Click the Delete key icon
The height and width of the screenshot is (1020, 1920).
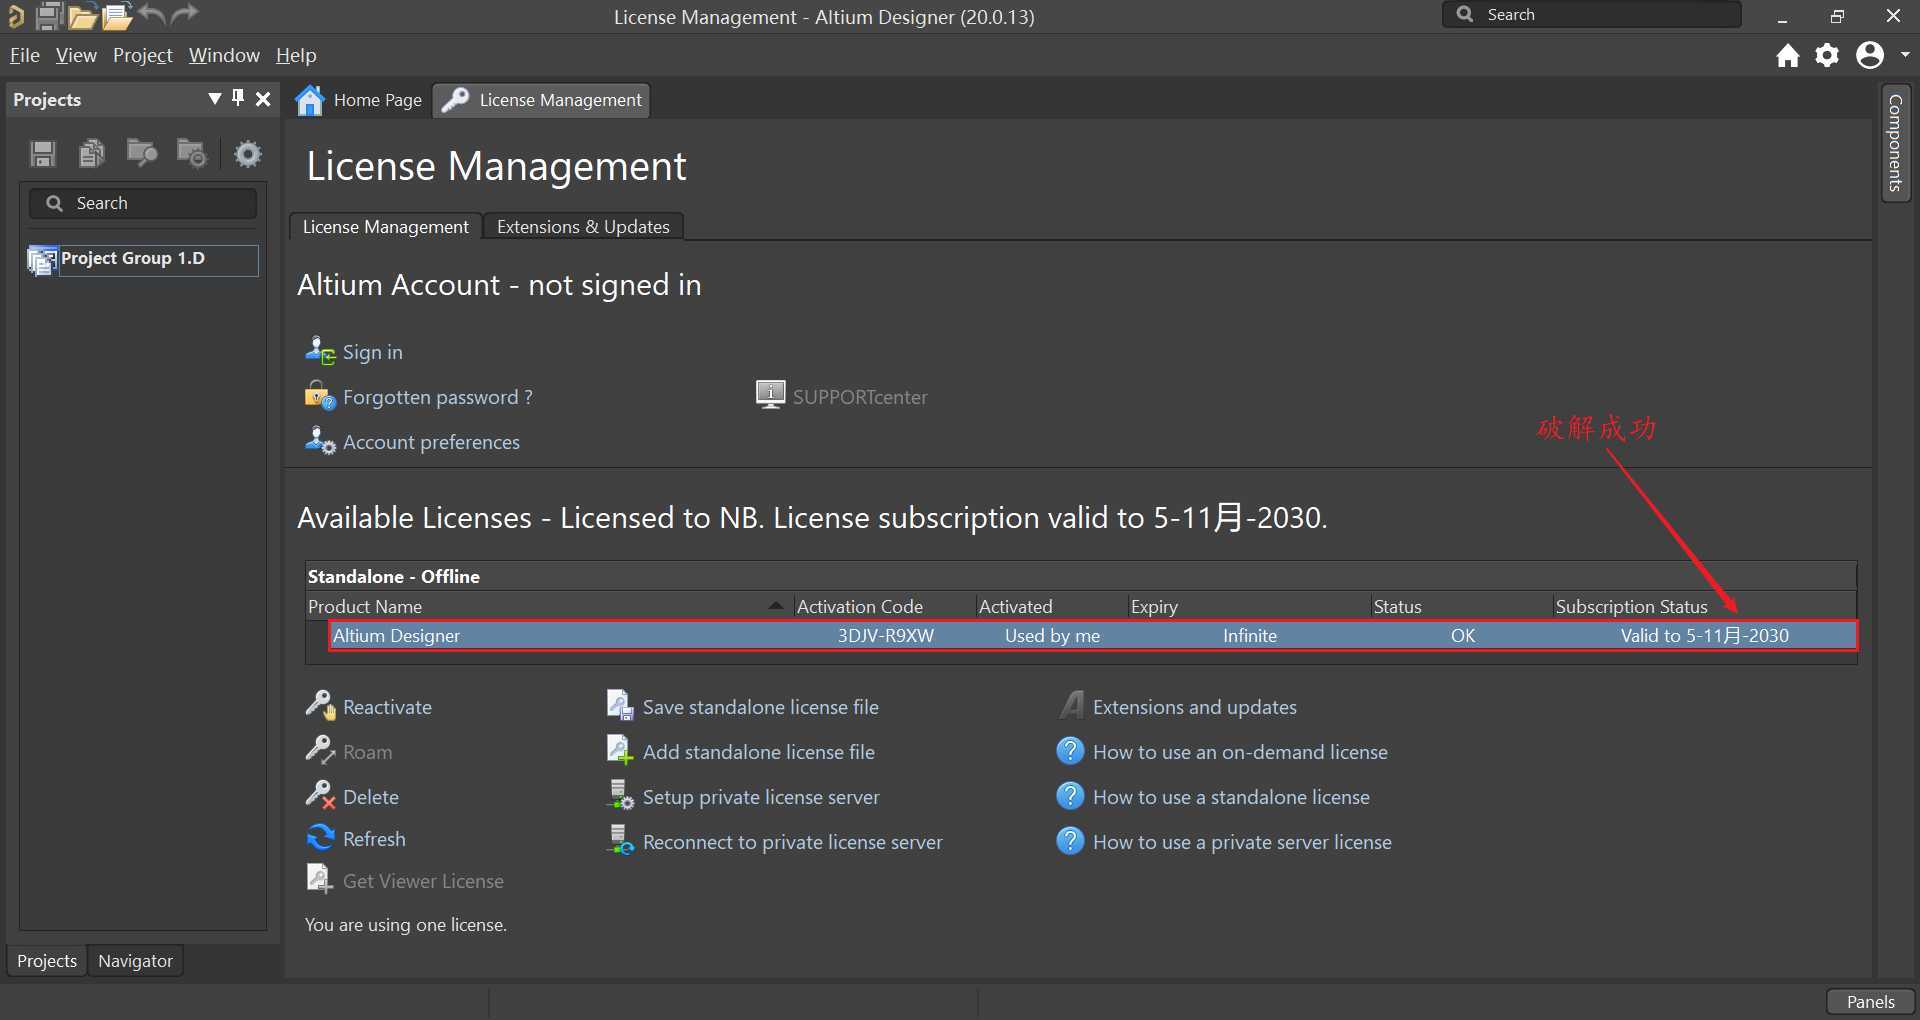(320, 795)
